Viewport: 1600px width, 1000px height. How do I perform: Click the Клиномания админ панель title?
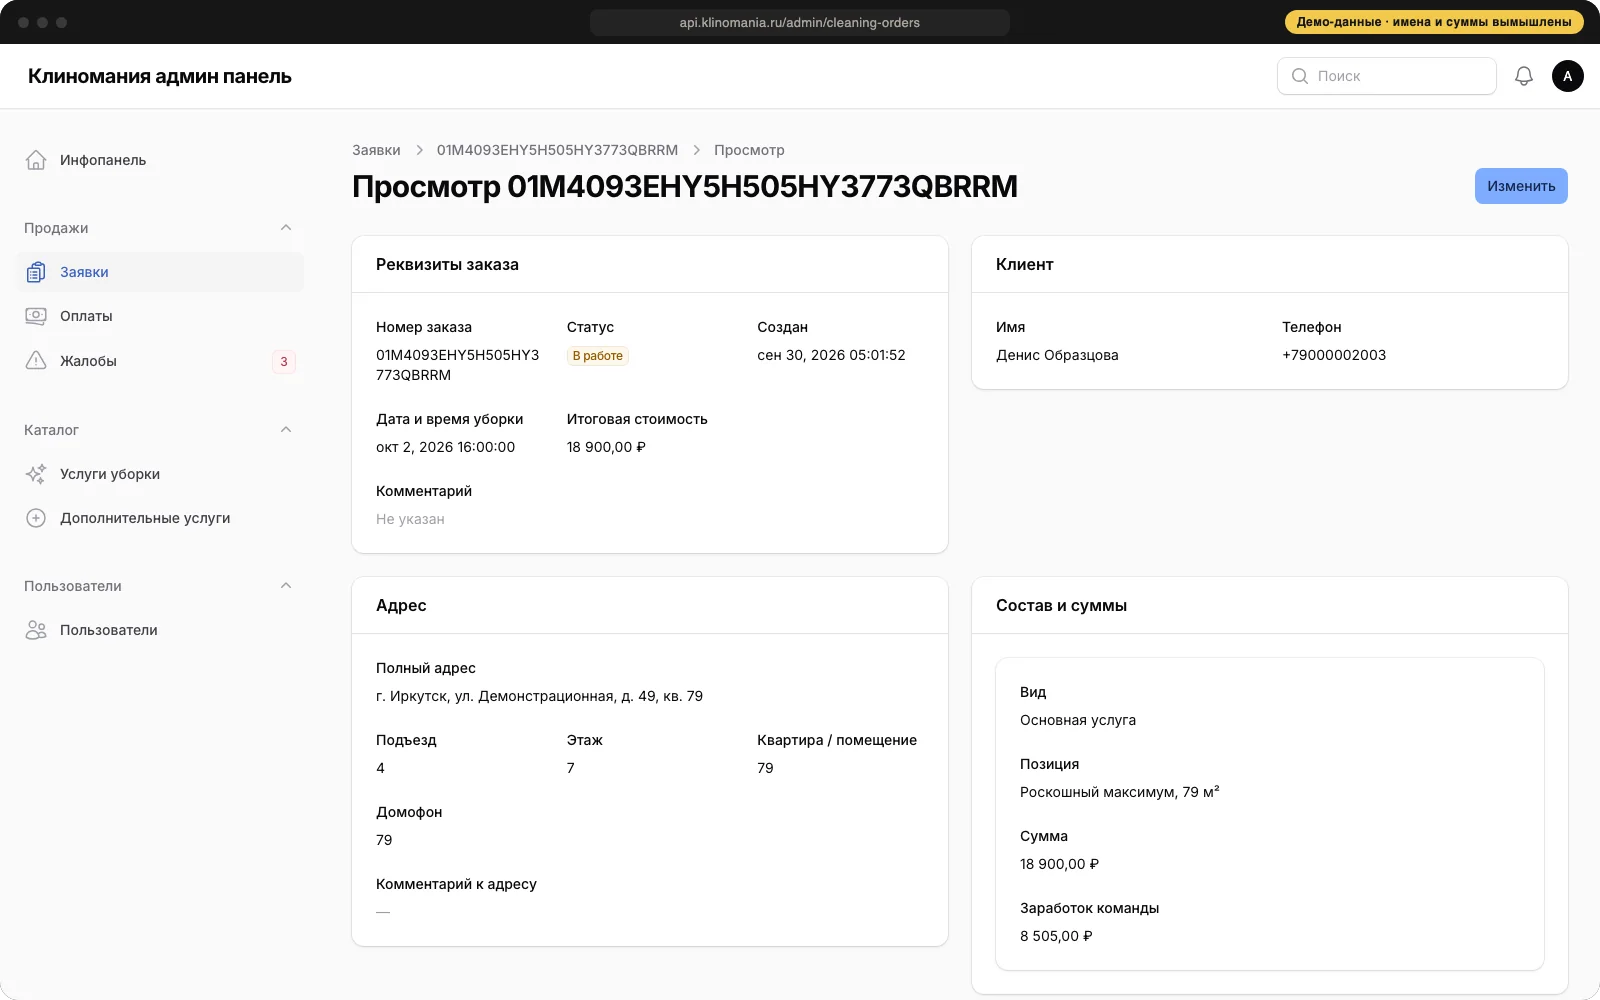point(160,76)
